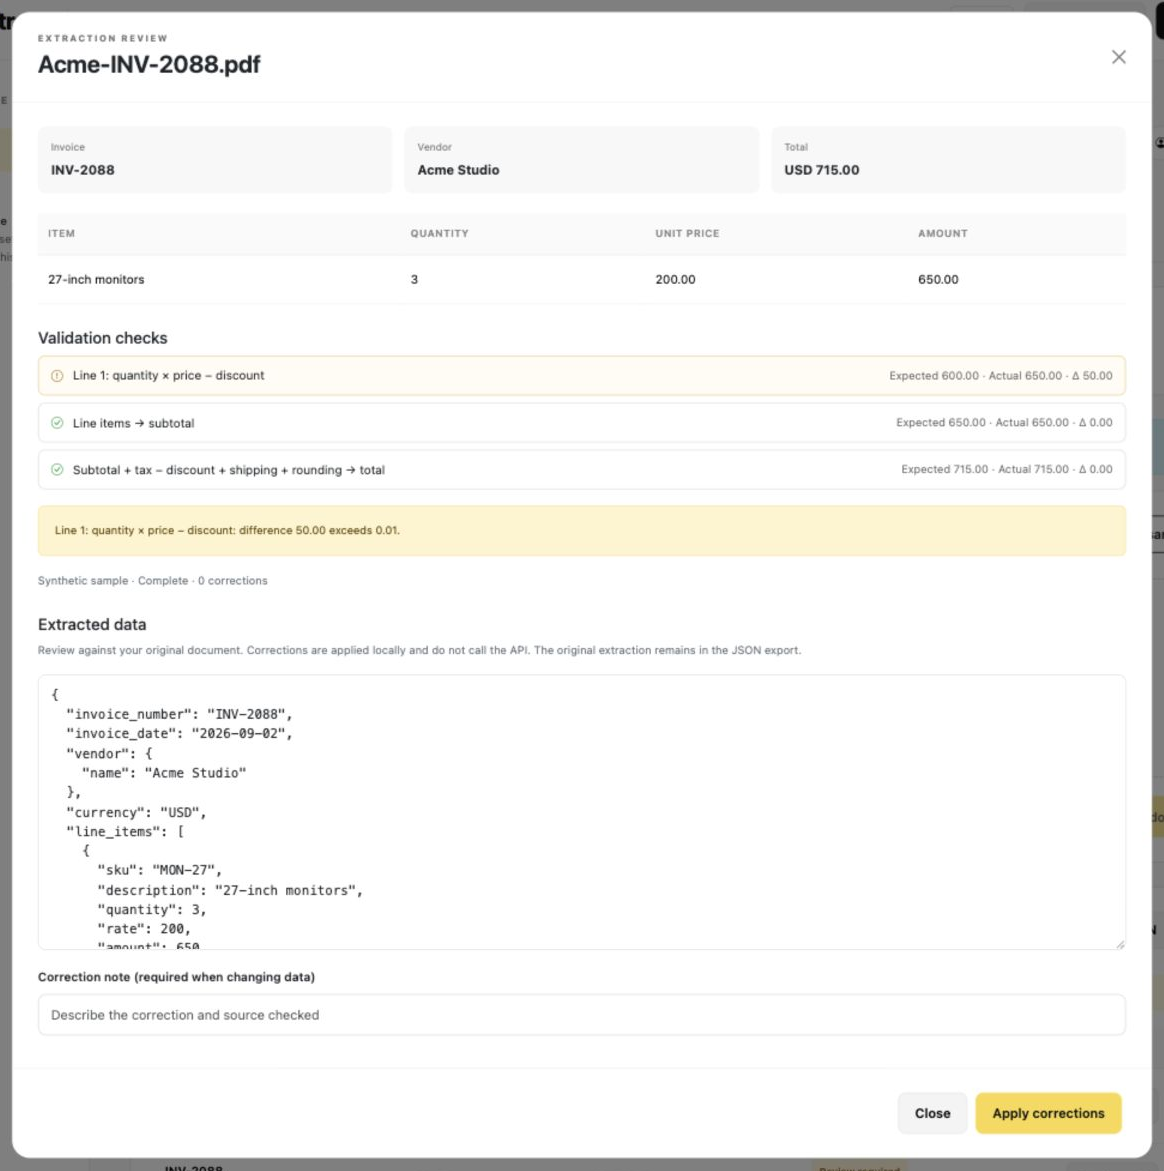1164x1171 pixels.
Task: Click the UNIT PRICE column header
Action: point(687,234)
